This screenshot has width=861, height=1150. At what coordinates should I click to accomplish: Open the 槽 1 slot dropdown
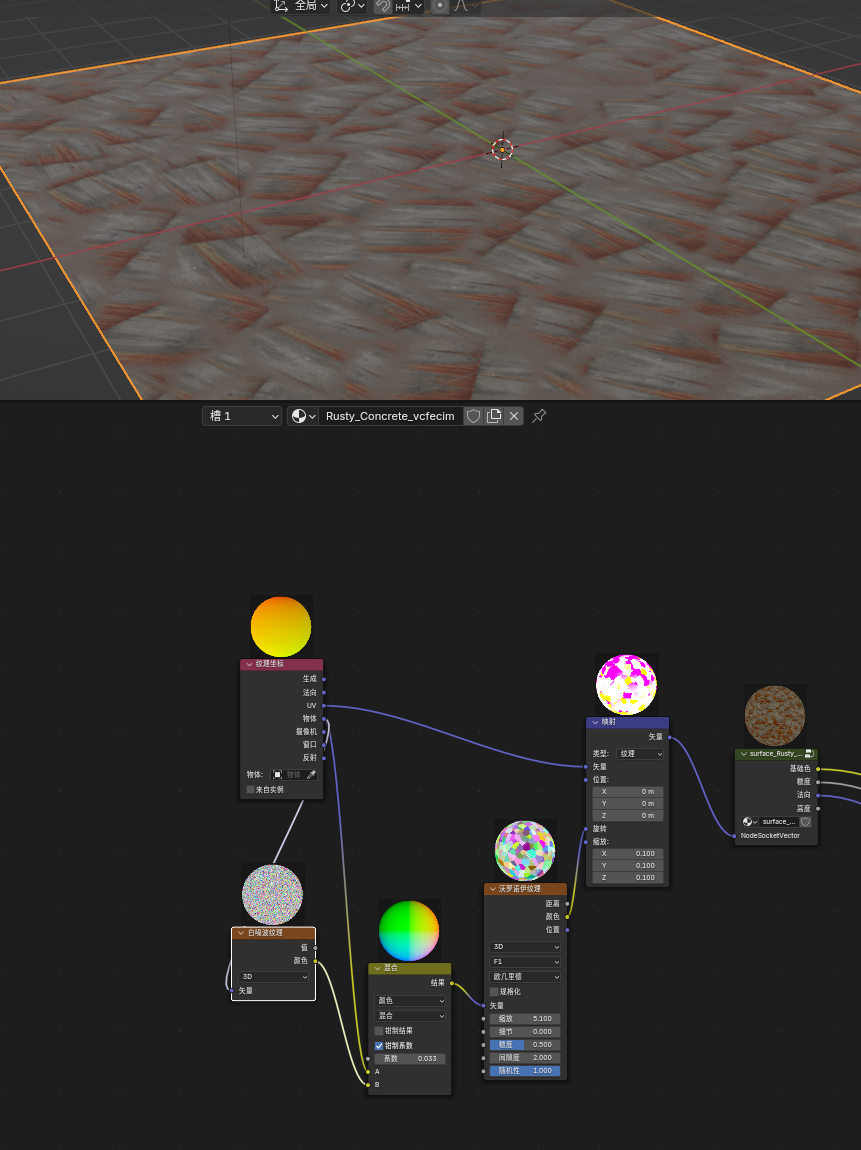coord(242,416)
